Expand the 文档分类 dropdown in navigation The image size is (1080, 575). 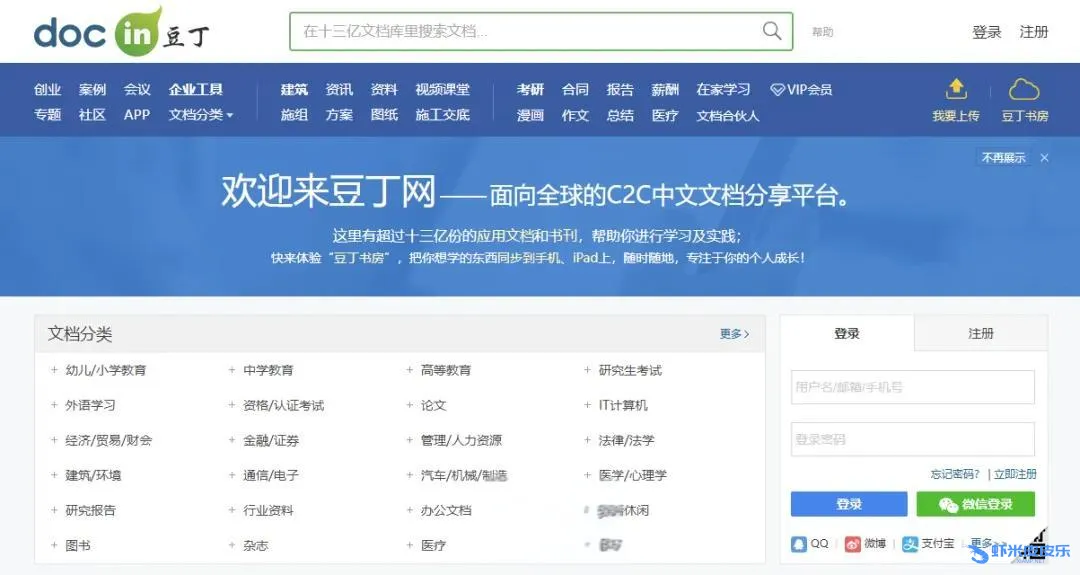pyautogui.click(x=201, y=115)
